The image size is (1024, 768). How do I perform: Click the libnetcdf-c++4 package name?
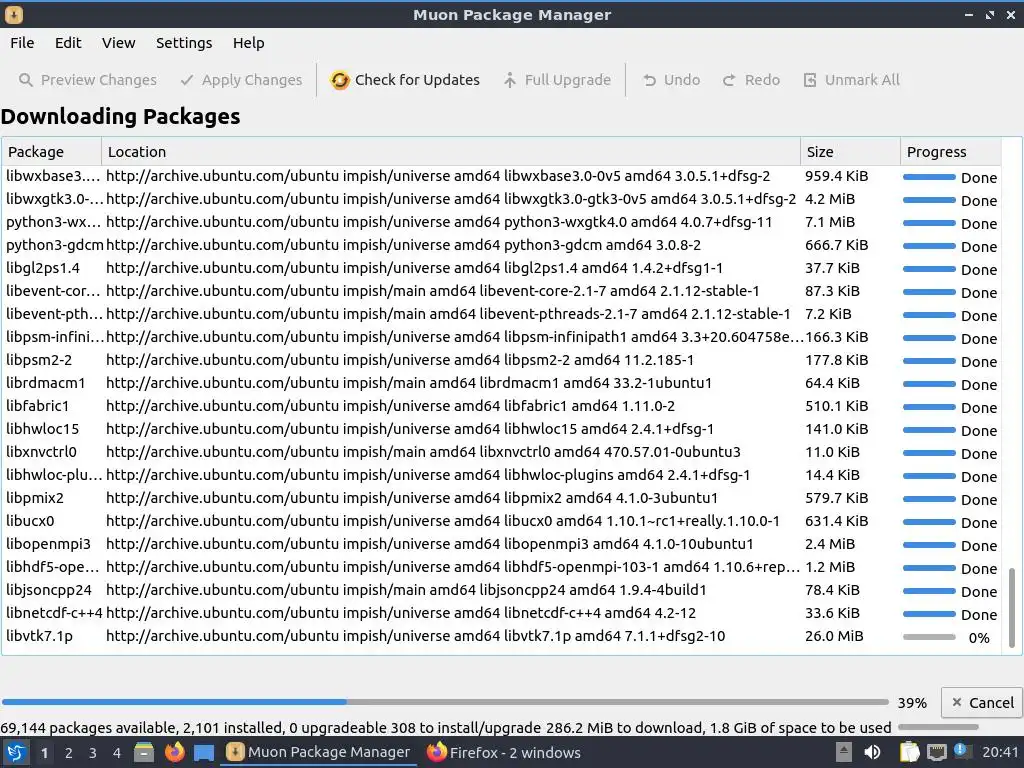coord(54,613)
